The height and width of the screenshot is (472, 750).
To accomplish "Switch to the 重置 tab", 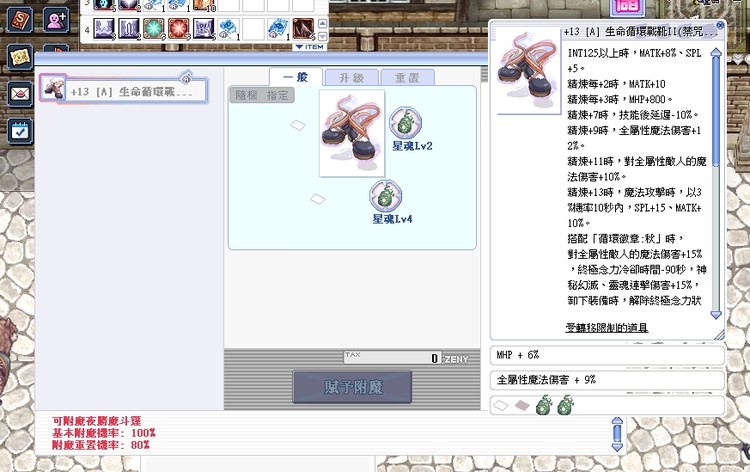I will [x=408, y=78].
